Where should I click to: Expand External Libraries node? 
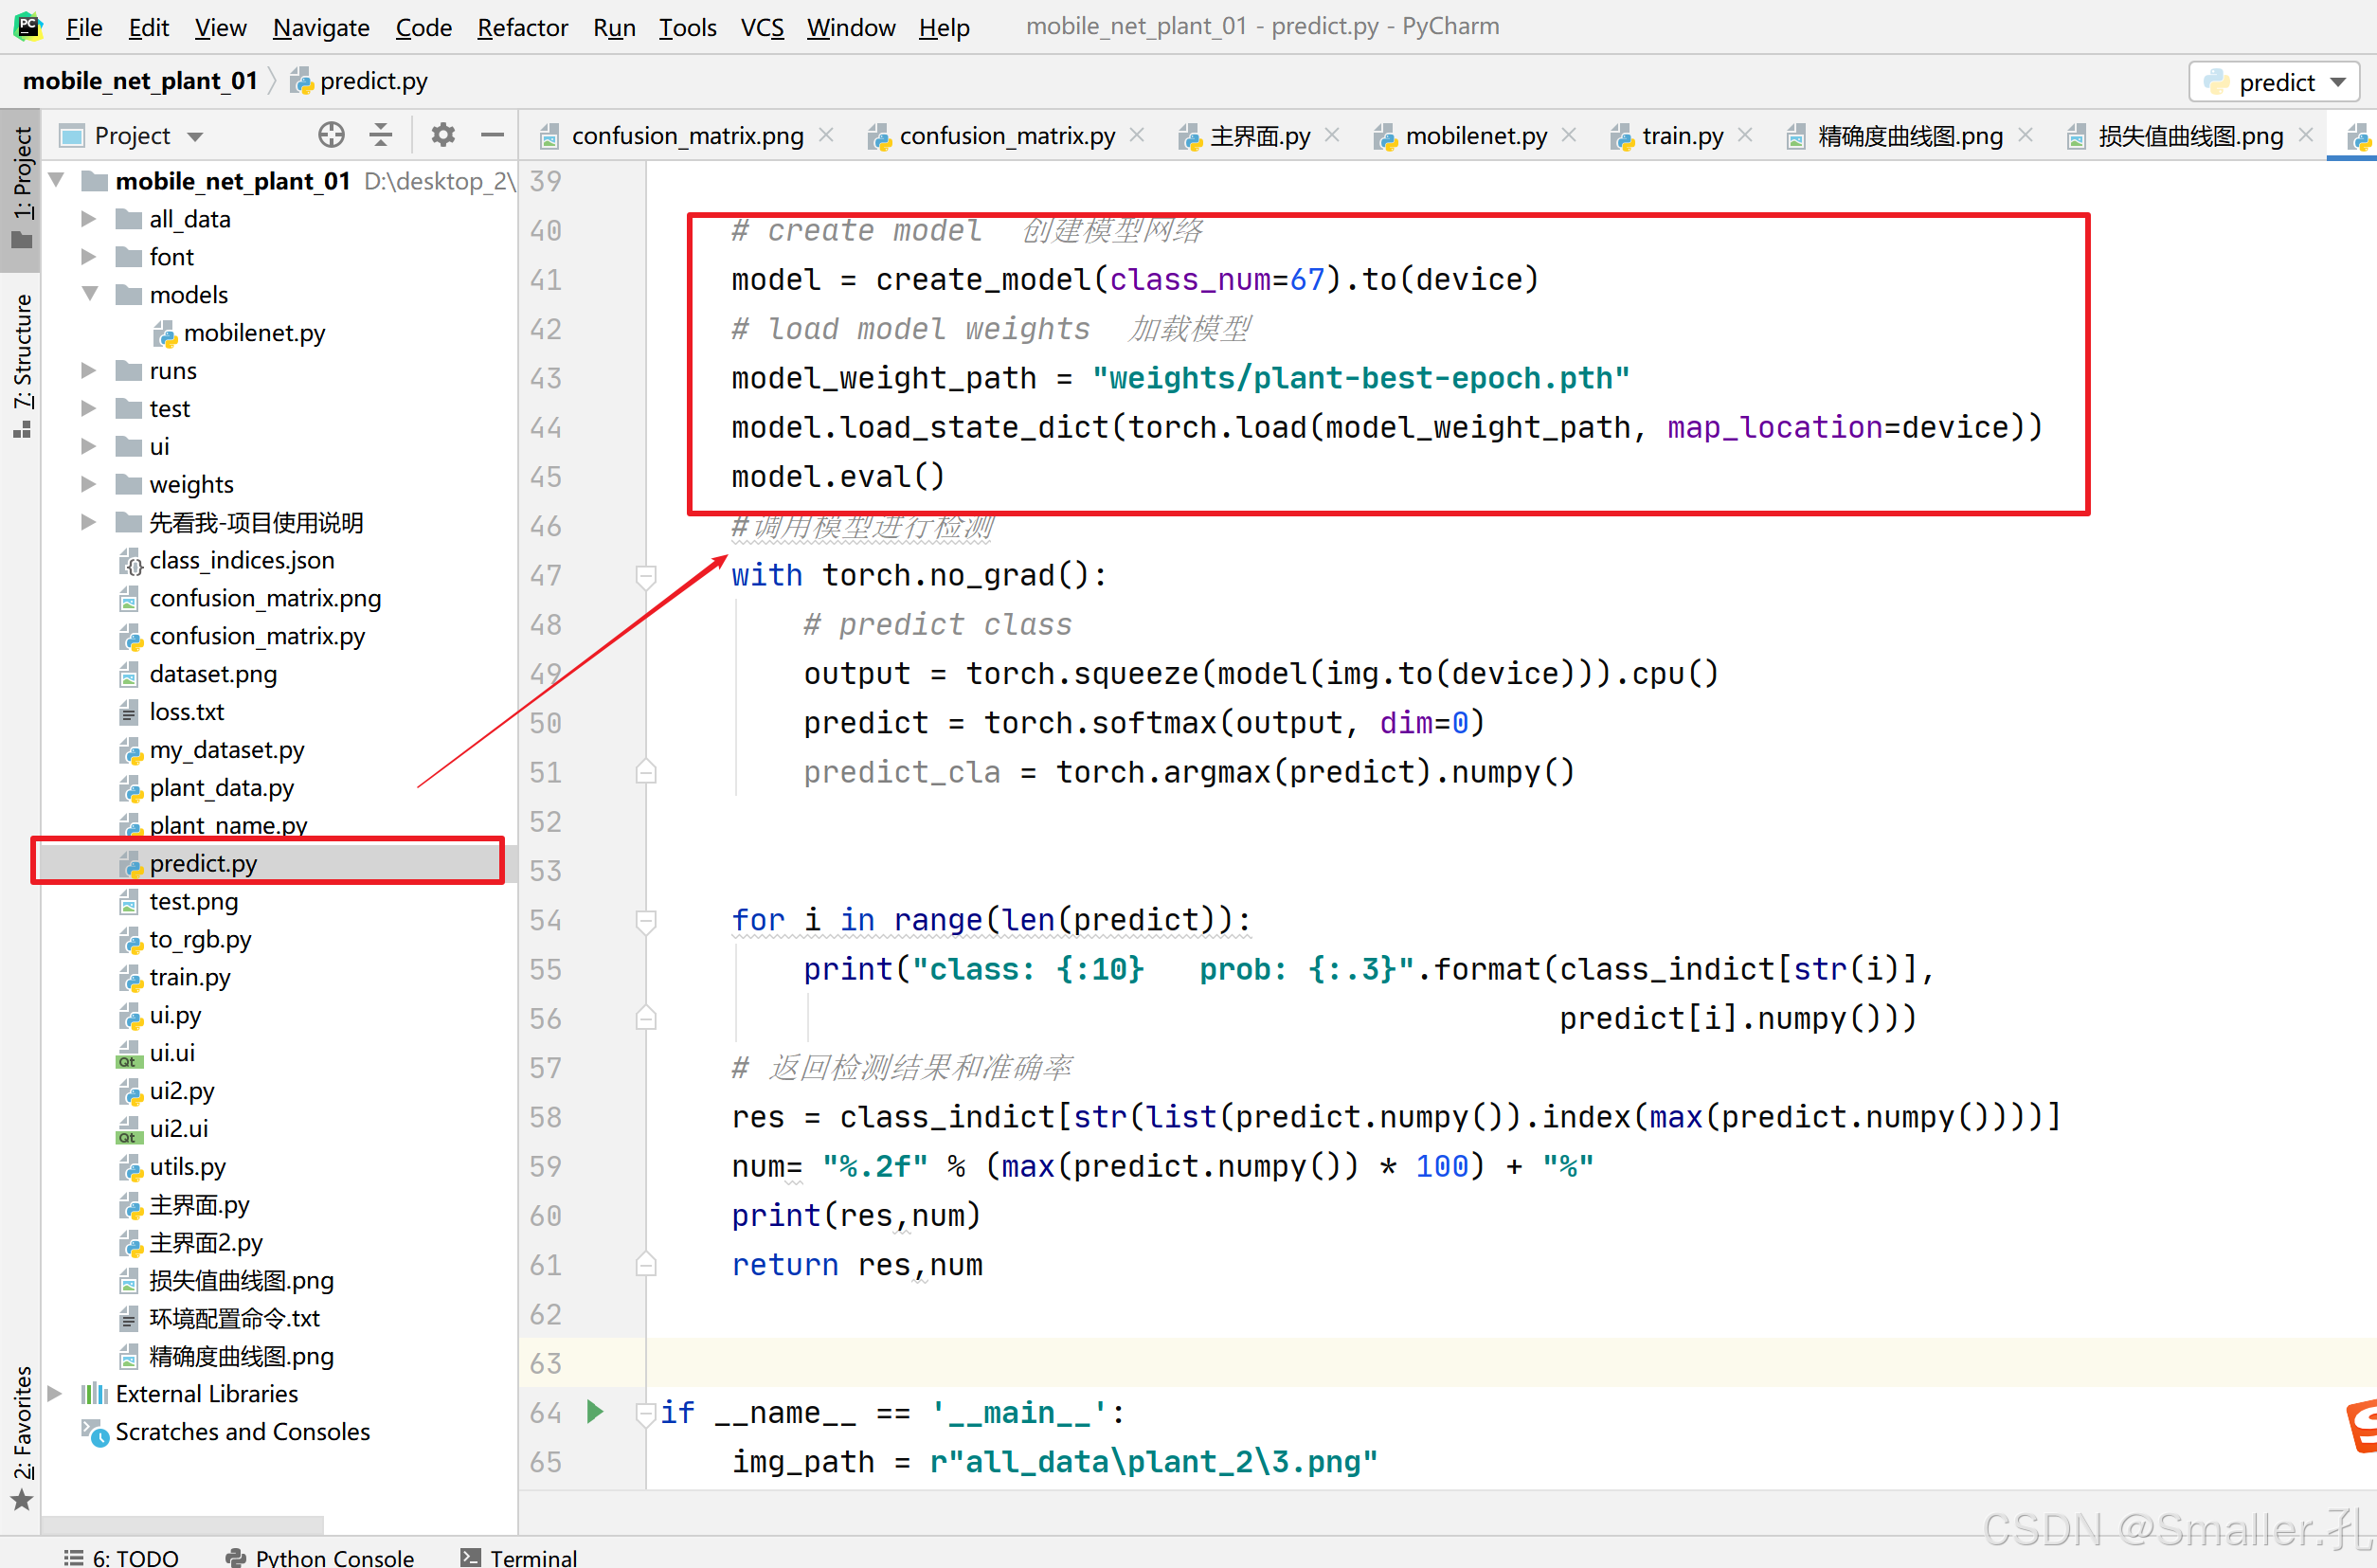tap(57, 1393)
